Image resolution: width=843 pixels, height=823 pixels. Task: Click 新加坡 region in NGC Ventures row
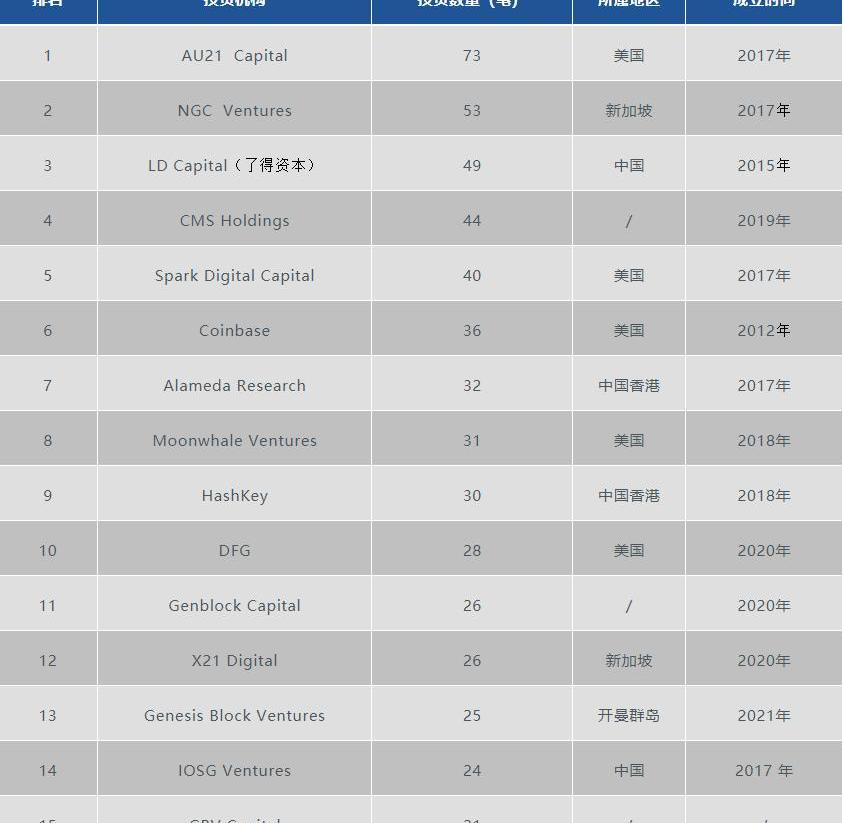(628, 110)
